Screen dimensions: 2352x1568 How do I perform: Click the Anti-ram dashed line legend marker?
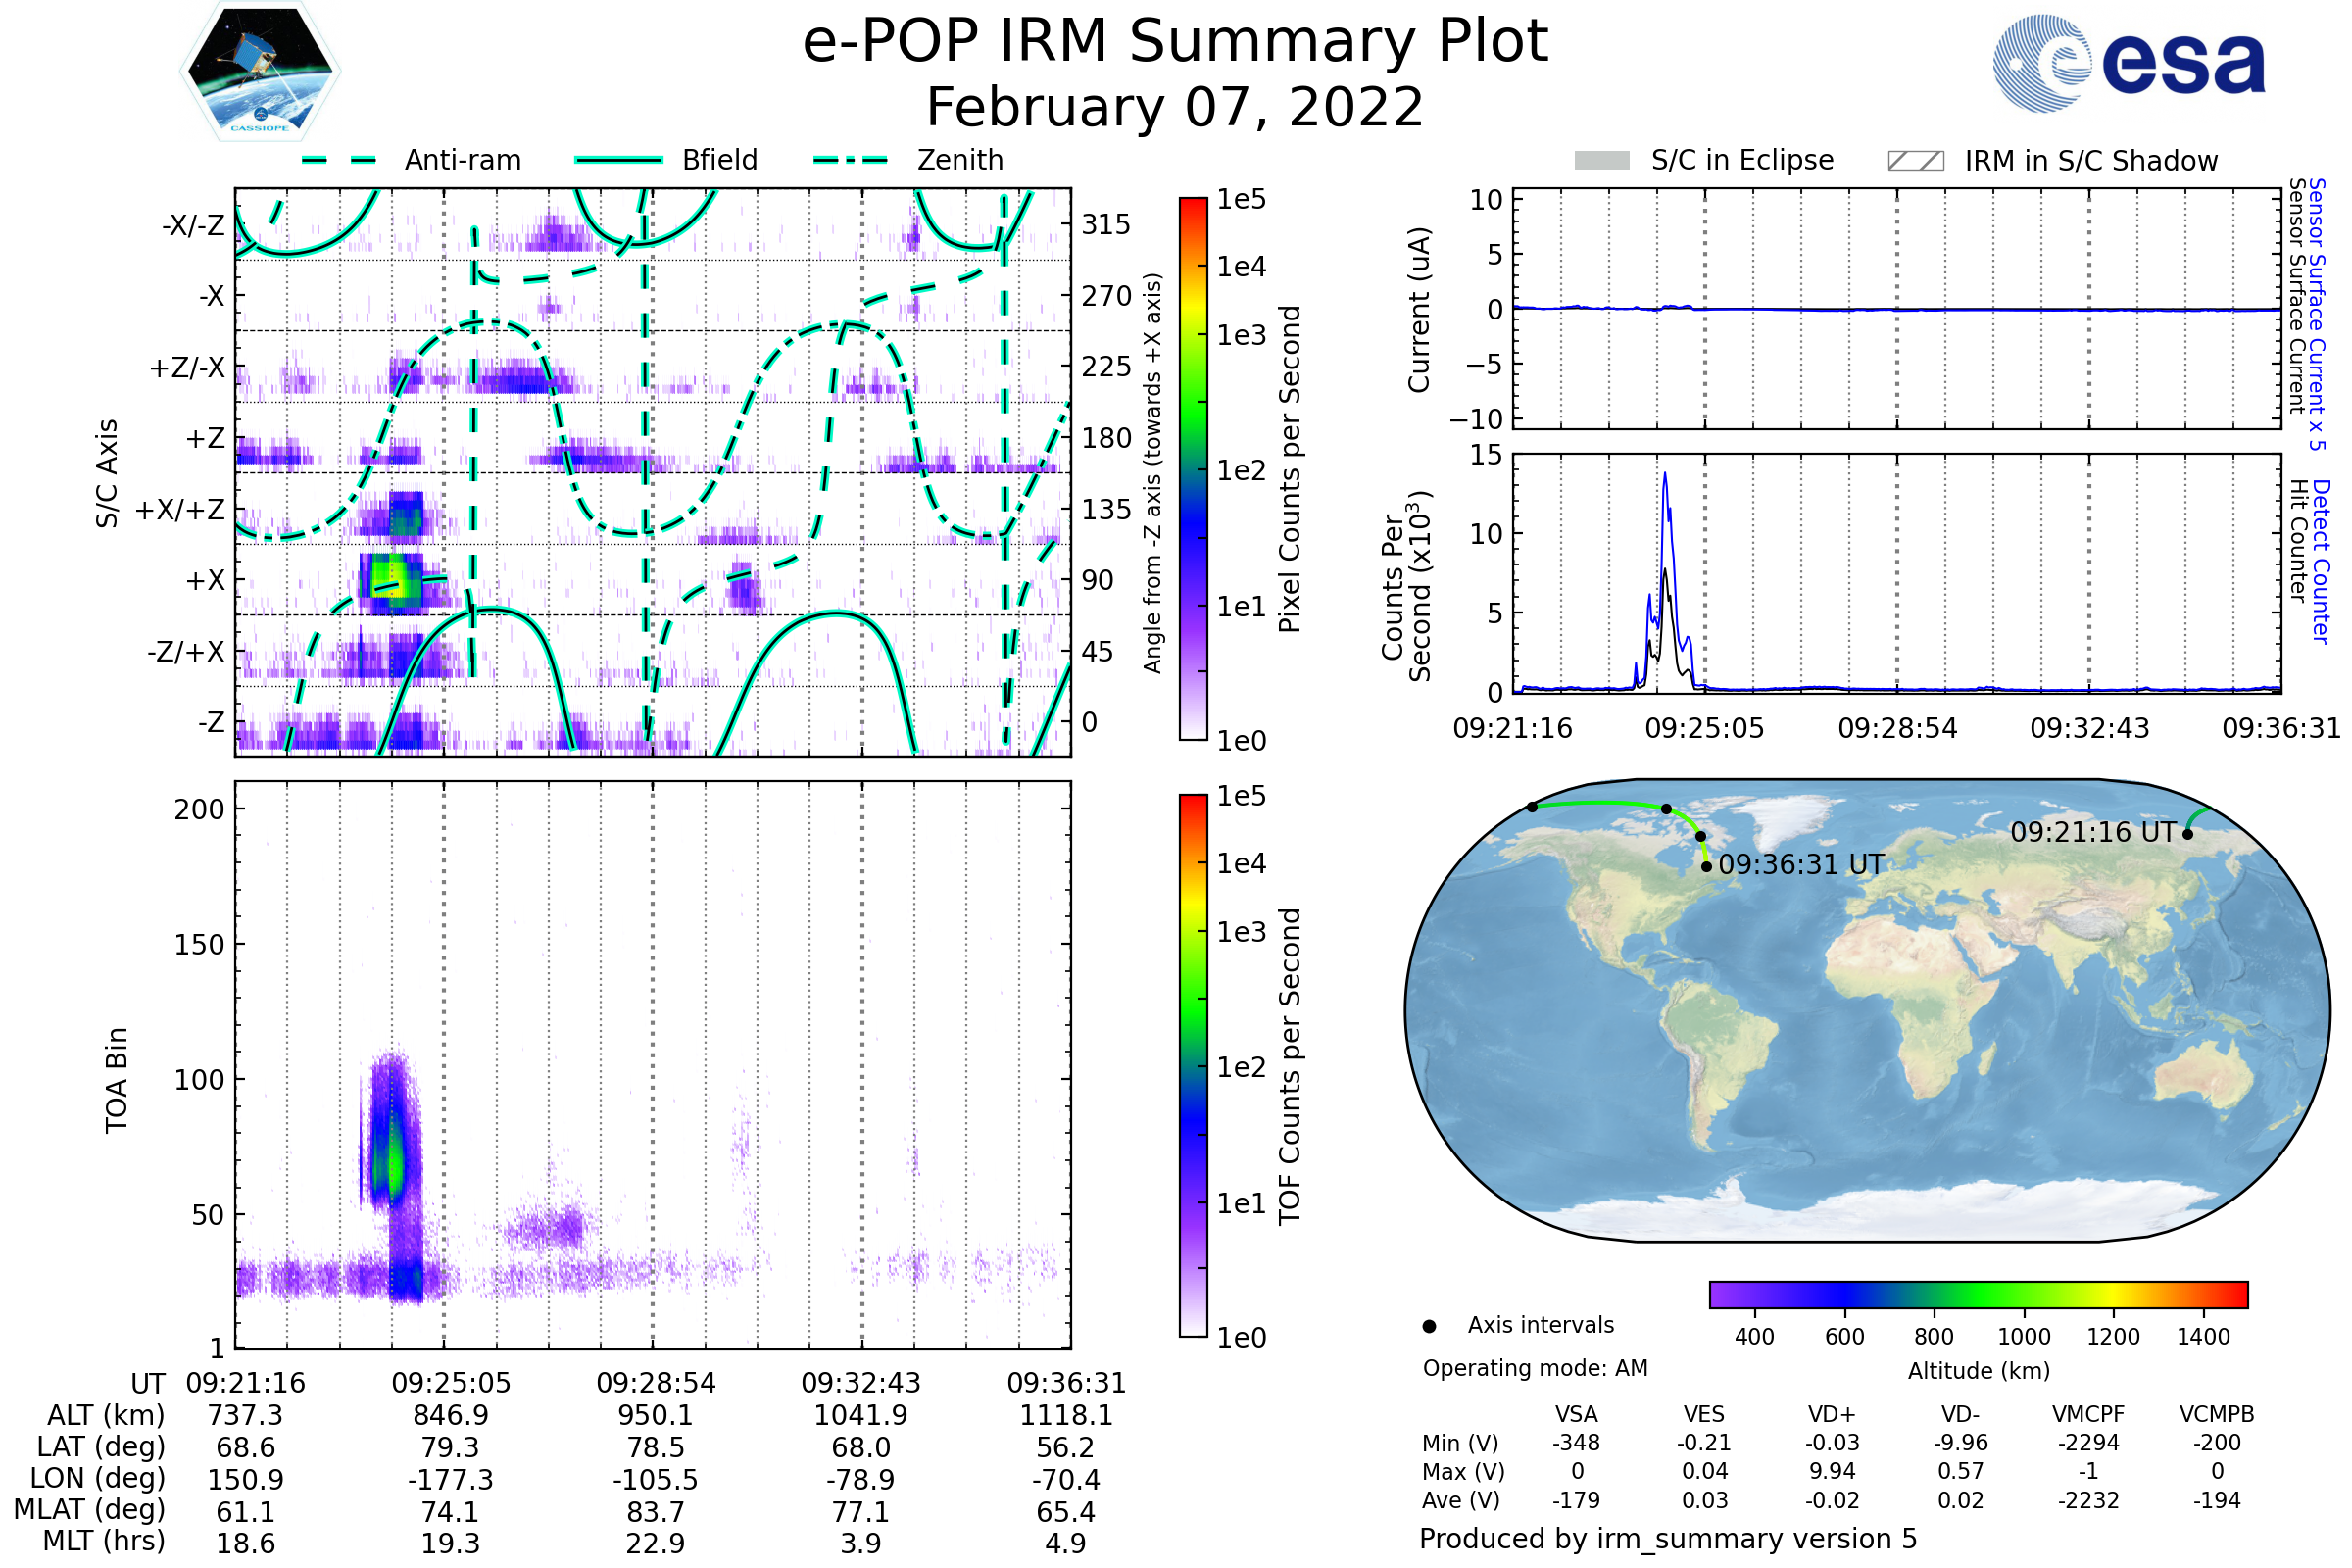339,160
